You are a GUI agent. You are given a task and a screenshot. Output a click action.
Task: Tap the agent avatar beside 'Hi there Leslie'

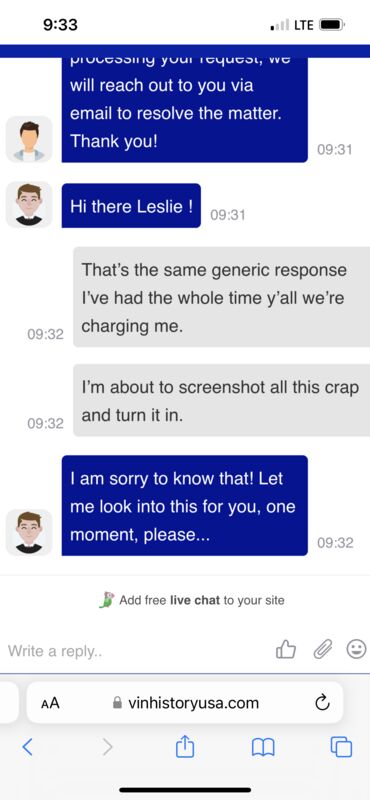tap(29, 205)
